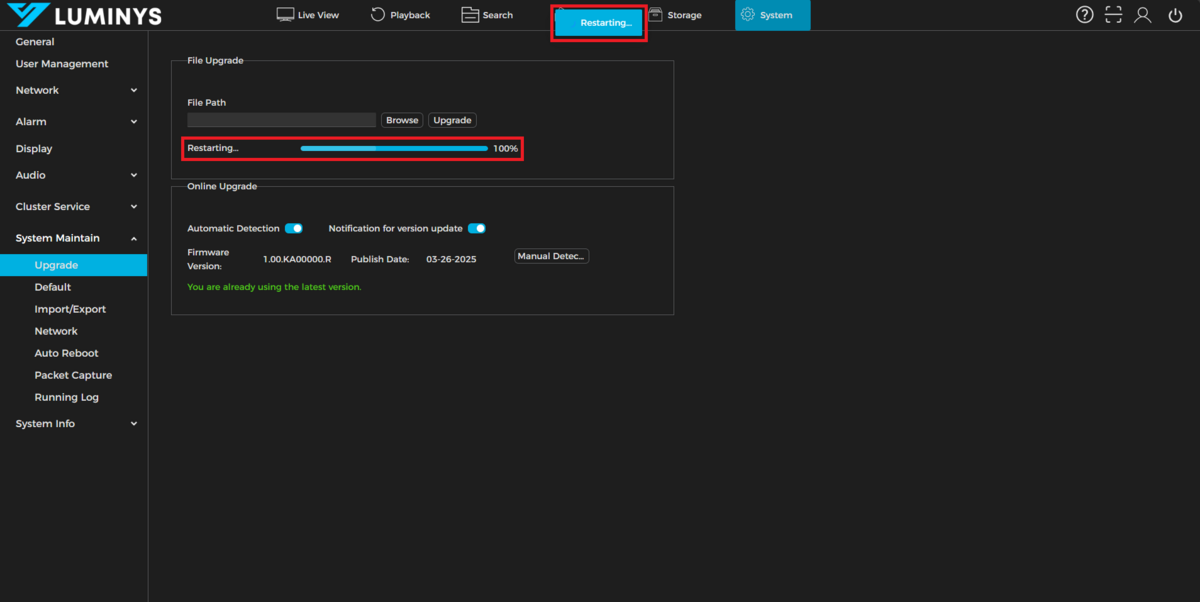Image resolution: width=1200 pixels, height=602 pixels.
Task: Click the QR scan frame icon
Action: click(1113, 15)
